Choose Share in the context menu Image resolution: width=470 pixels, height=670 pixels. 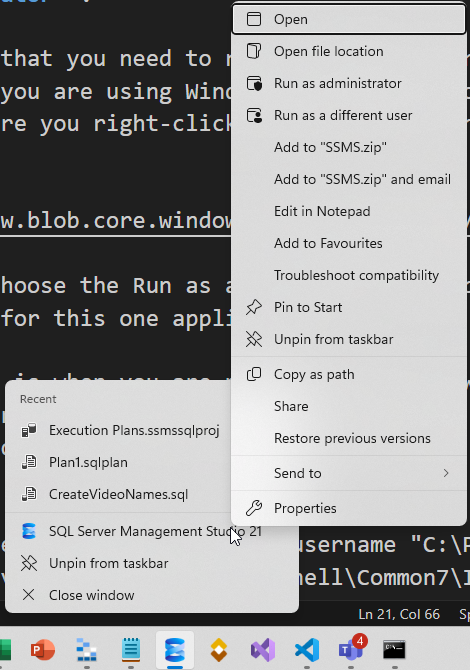(x=349, y=406)
